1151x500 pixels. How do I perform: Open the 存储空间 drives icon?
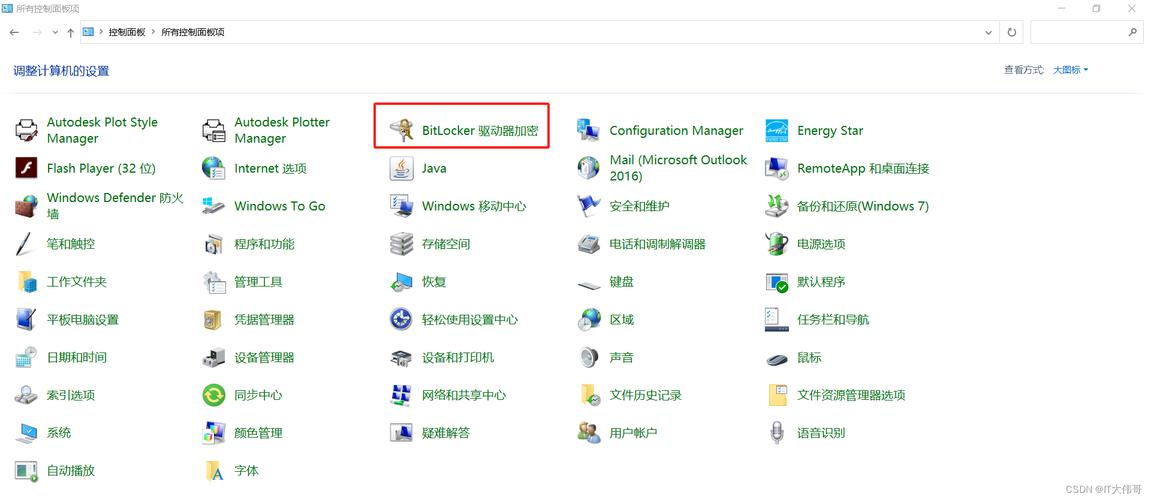(x=402, y=244)
